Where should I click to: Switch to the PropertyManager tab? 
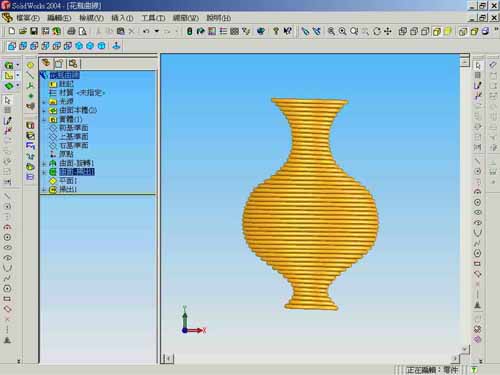59,63
